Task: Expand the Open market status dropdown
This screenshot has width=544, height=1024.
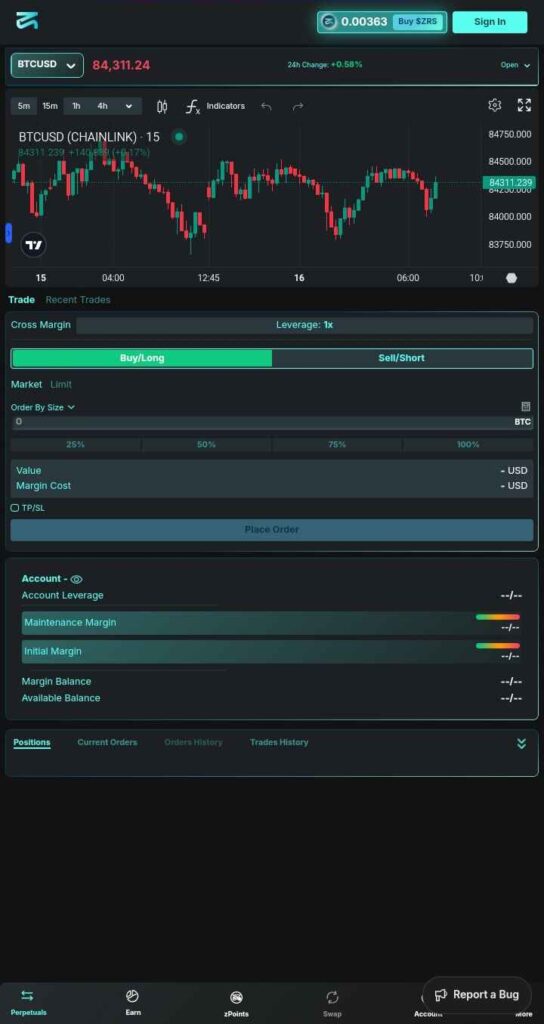Action: coord(515,65)
